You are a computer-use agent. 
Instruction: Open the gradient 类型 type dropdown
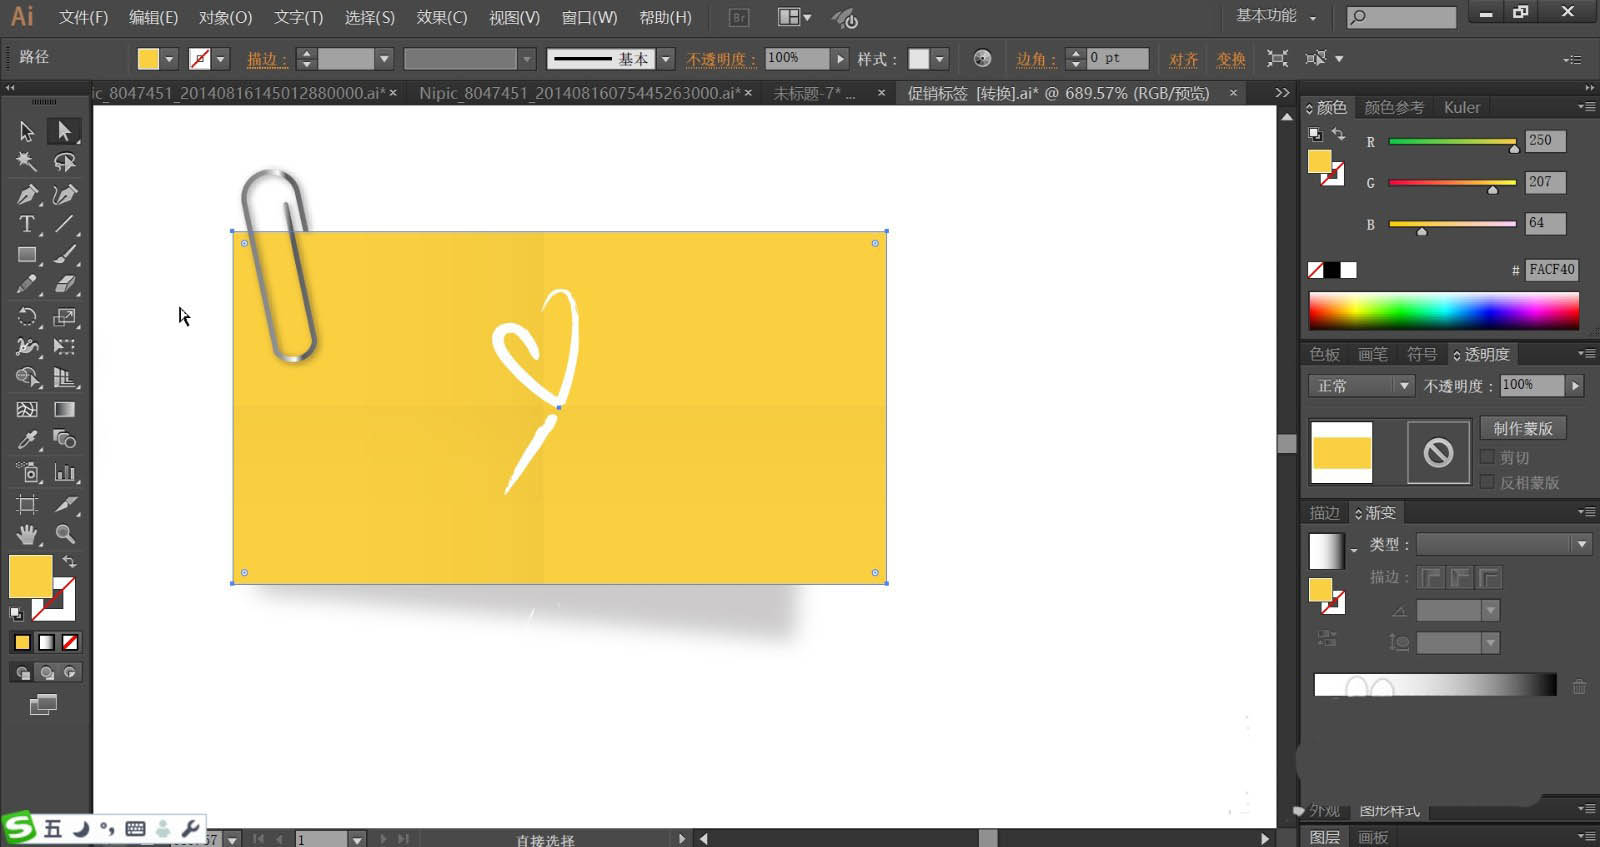click(x=1503, y=544)
